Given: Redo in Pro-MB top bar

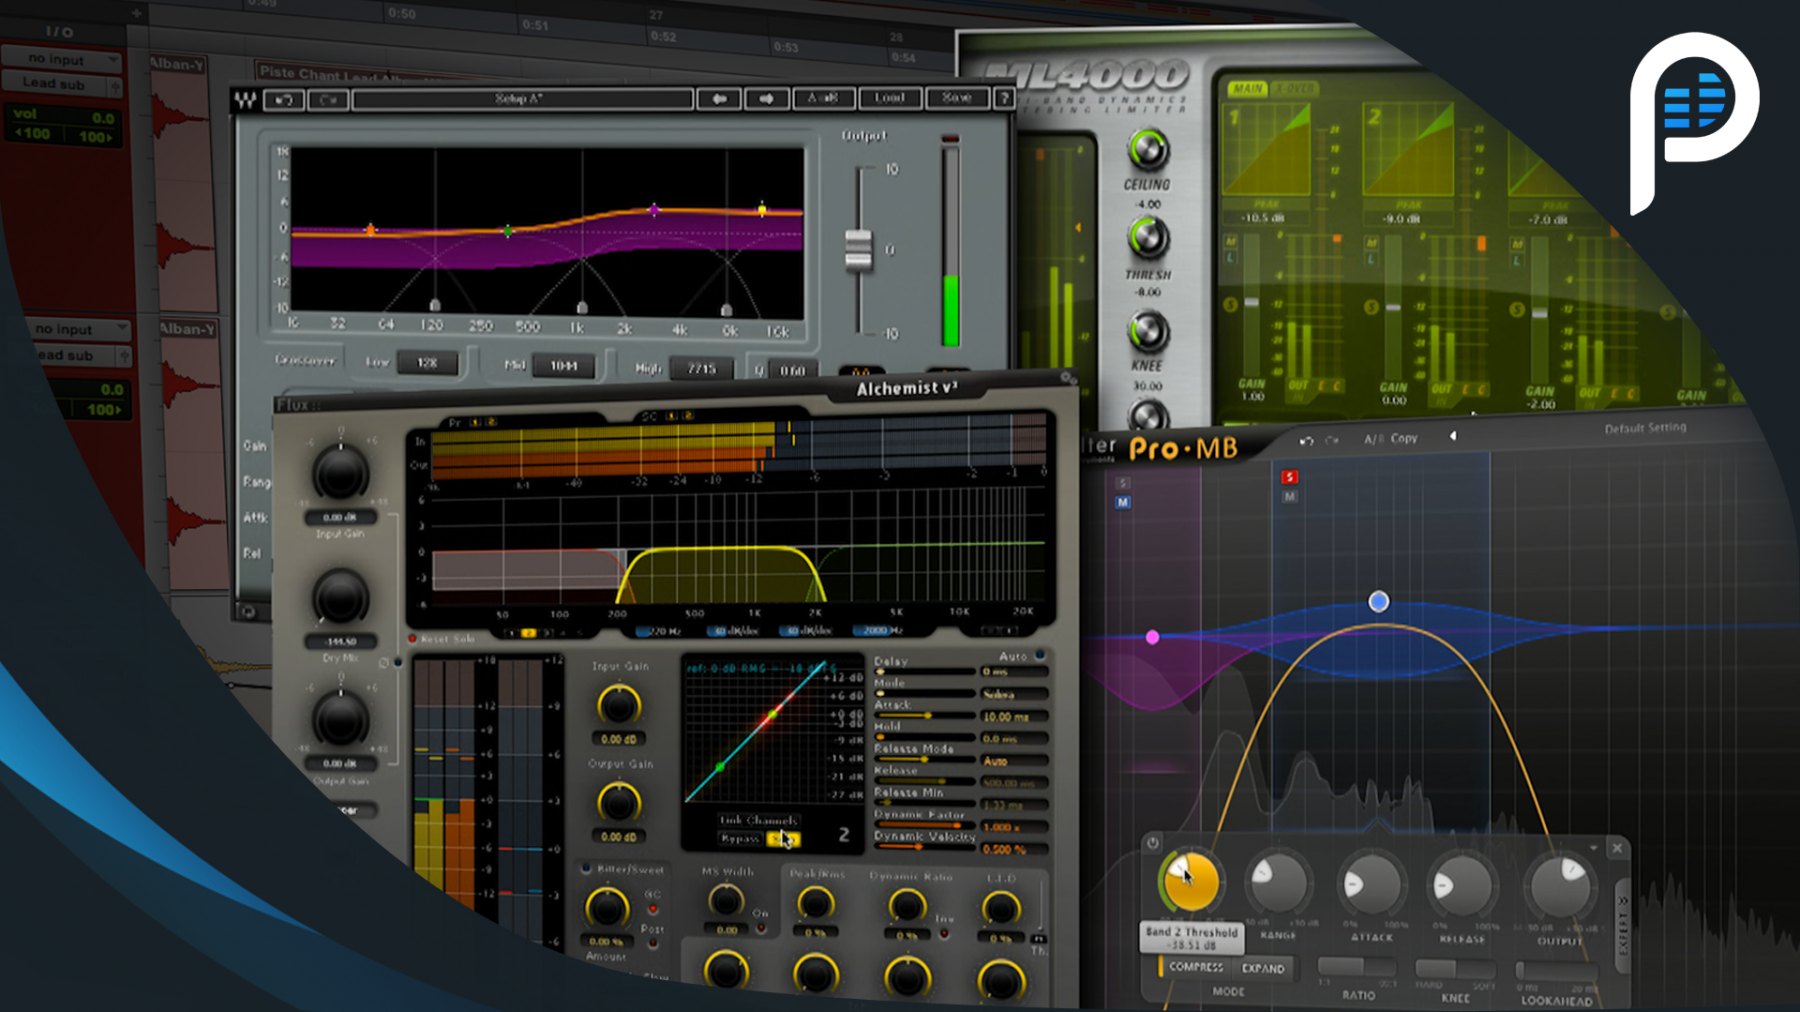Looking at the screenshot, I should 1331,440.
